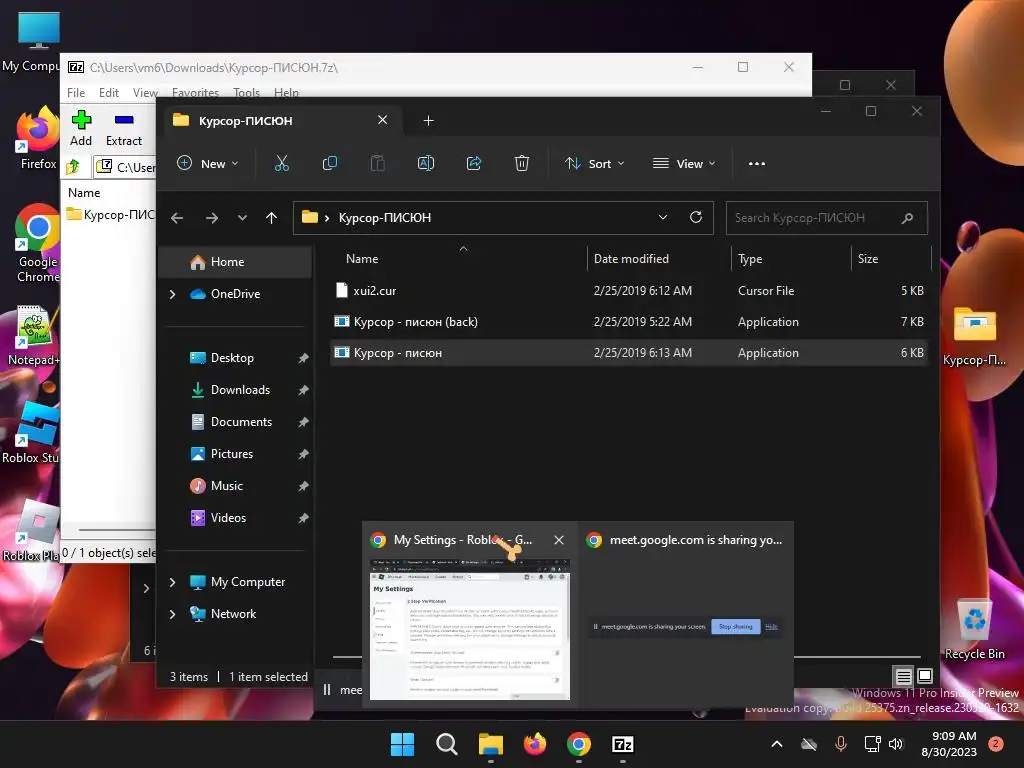
Task: Click microphone icon in system tray
Action: (841, 744)
